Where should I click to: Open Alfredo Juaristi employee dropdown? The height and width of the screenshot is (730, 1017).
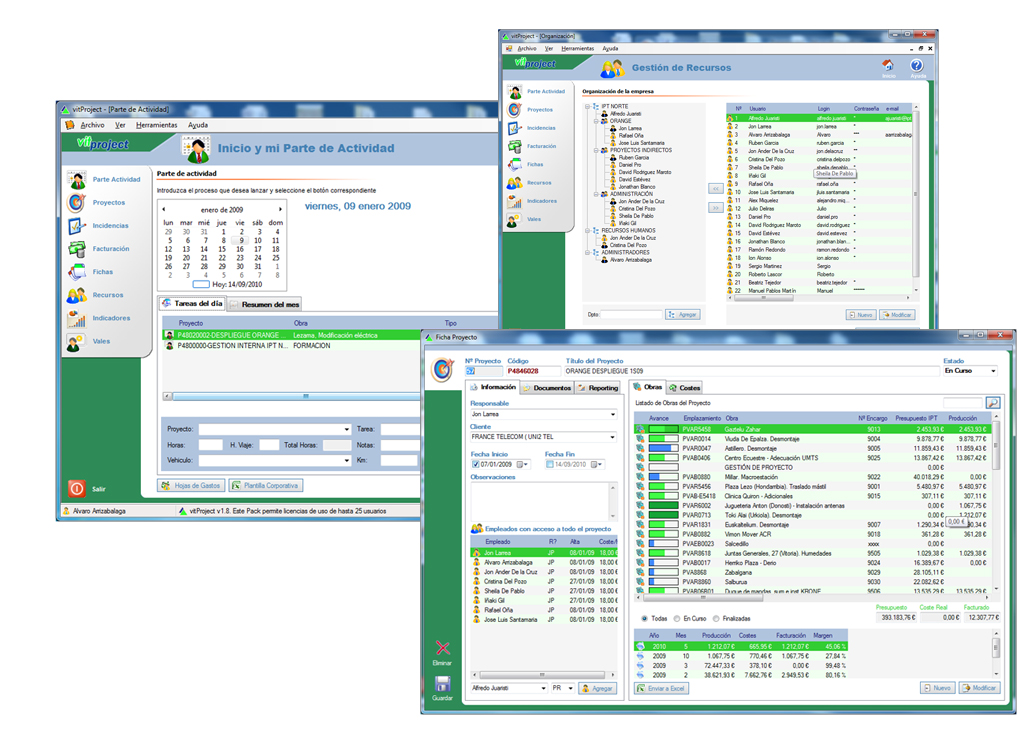pos(509,688)
